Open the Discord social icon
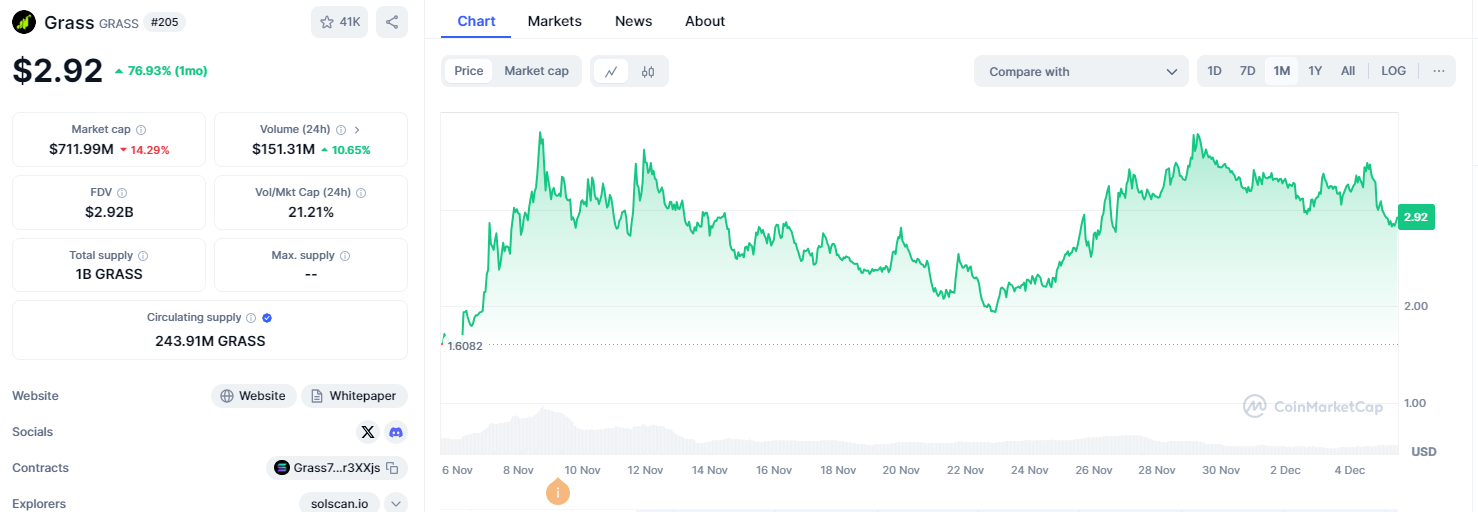The image size is (1478, 512). click(x=396, y=432)
